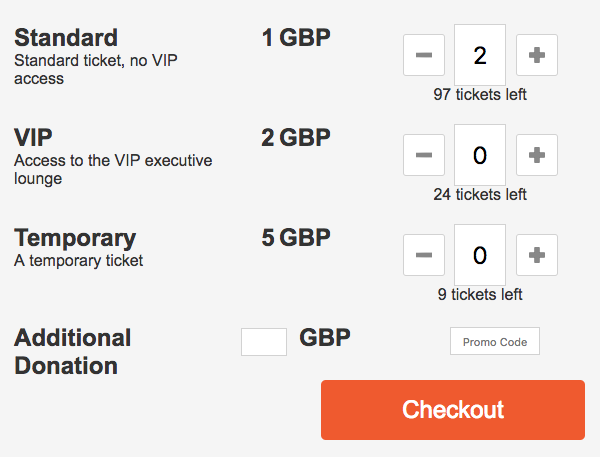Image resolution: width=600 pixels, height=457 pixels.
Task: Click the Additional Donation amount field
Action: click(264, 342)
